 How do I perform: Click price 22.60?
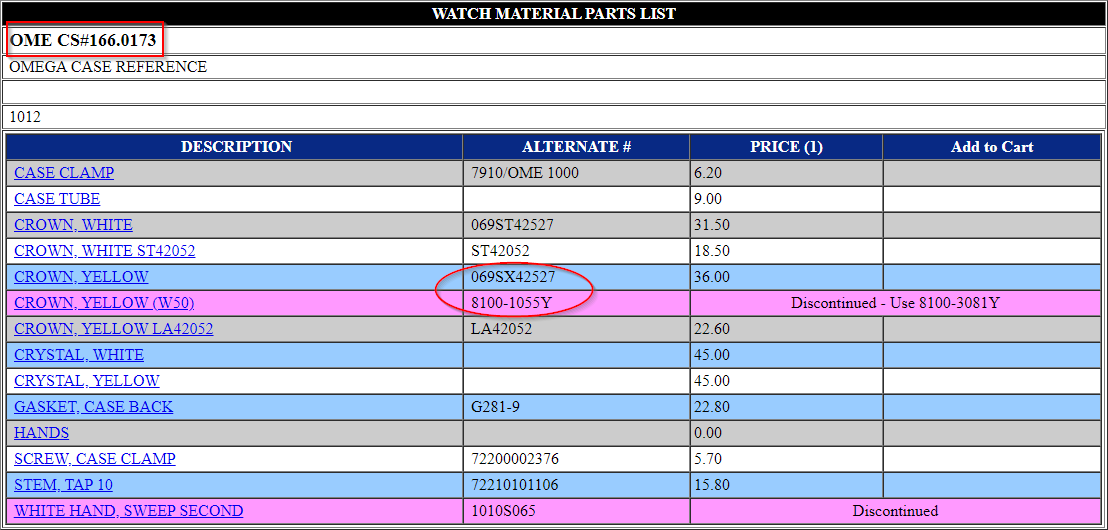point(713,329)
